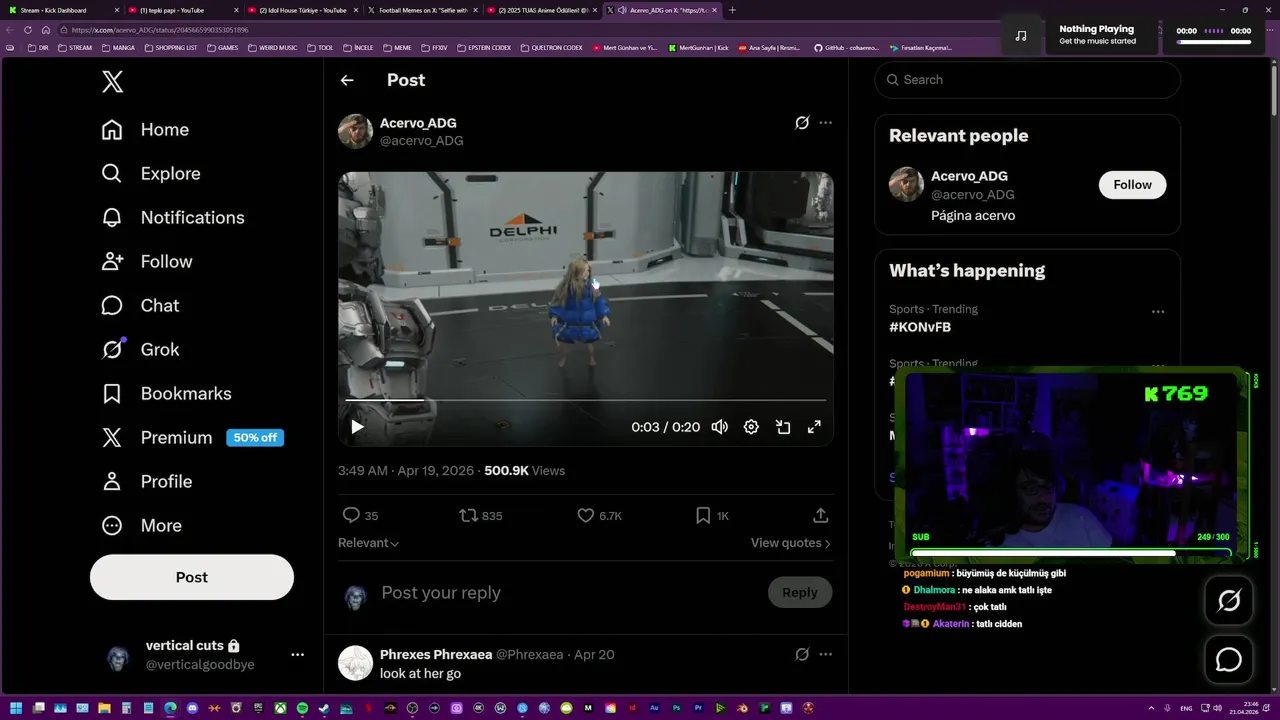Open View quotes link
Image resolution: width=1280 pixels, height=720 pixels.
(x=791, y=543)
